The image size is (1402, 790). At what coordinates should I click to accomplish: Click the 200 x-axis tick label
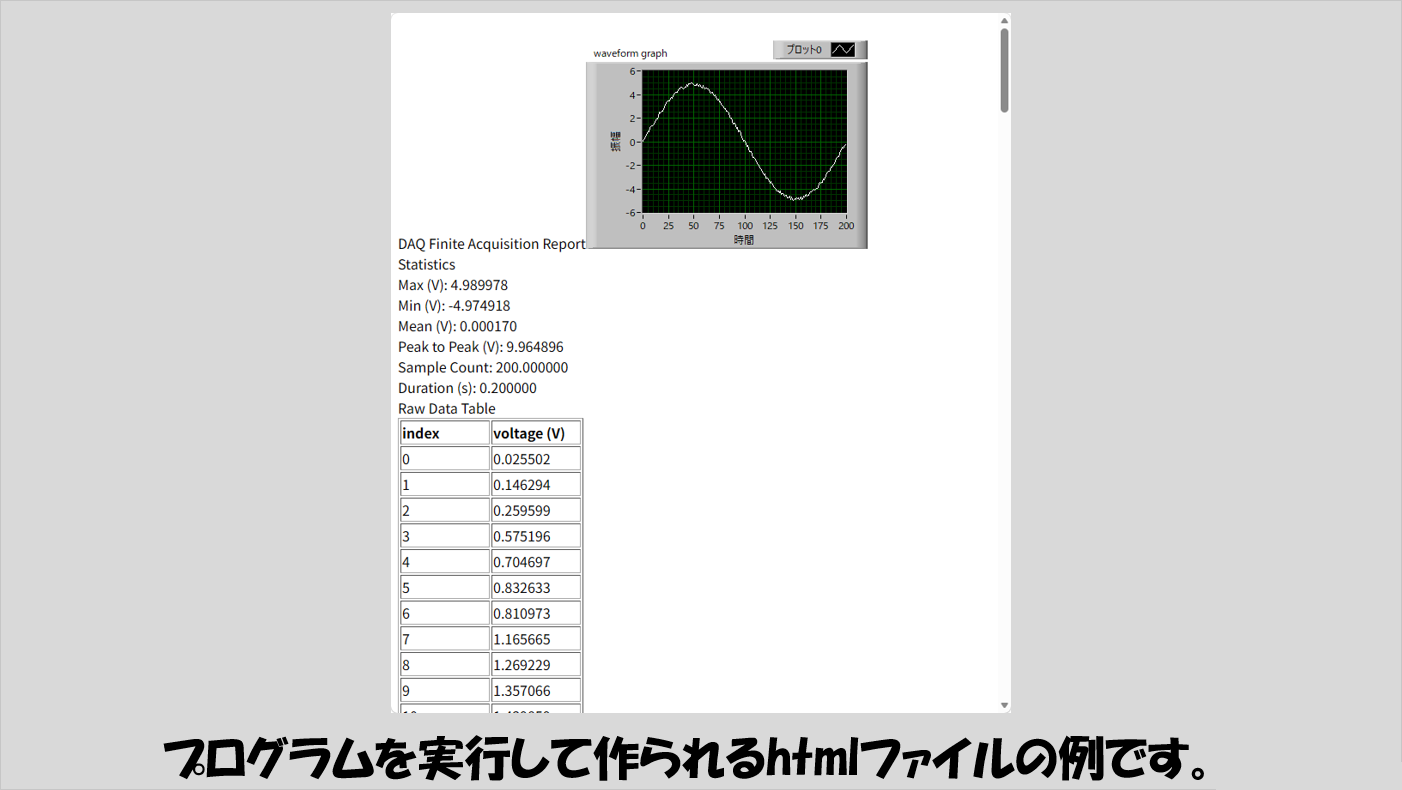847,225
